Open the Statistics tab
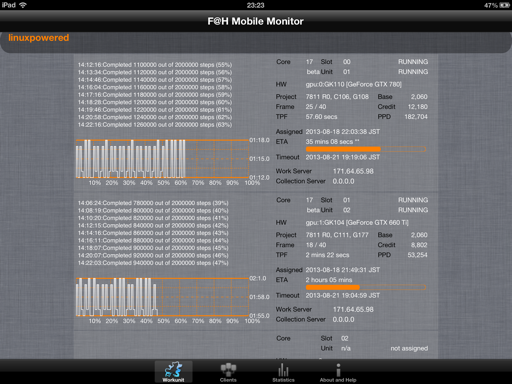This screenshot has height=384, width=512. point(283,372)
